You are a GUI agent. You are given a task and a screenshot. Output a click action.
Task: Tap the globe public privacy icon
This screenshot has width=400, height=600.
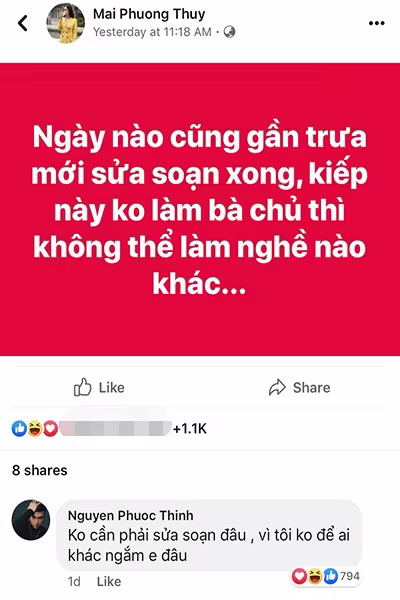point(229,32)
